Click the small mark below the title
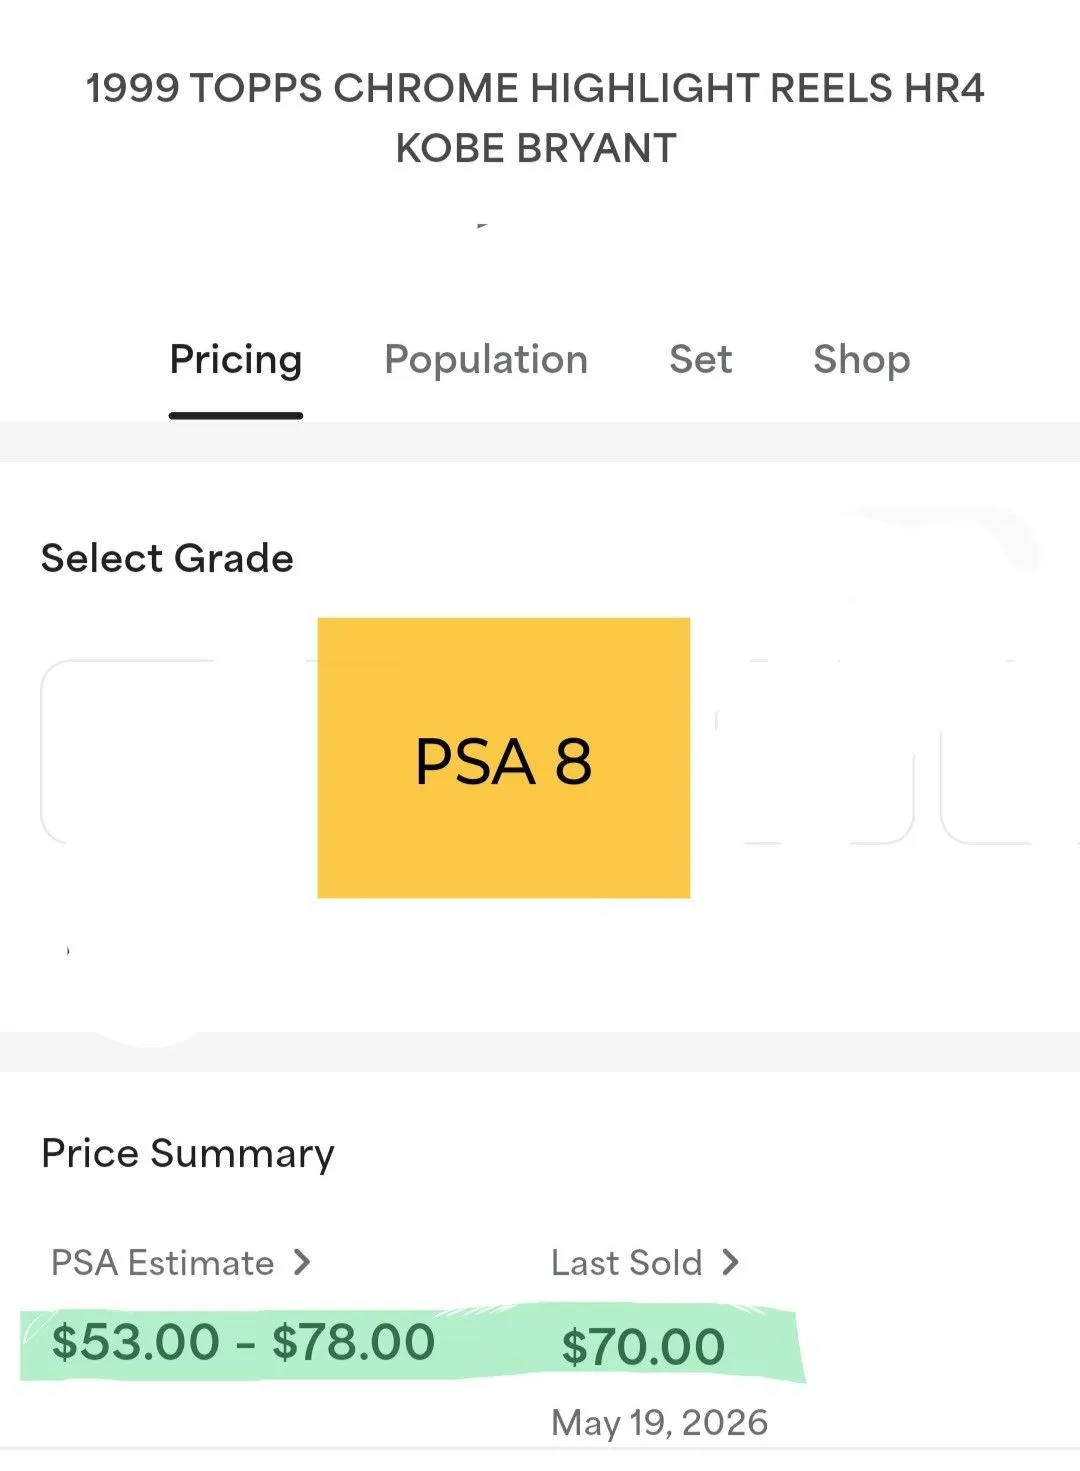 pyautogui.click(x=482, y=226)
